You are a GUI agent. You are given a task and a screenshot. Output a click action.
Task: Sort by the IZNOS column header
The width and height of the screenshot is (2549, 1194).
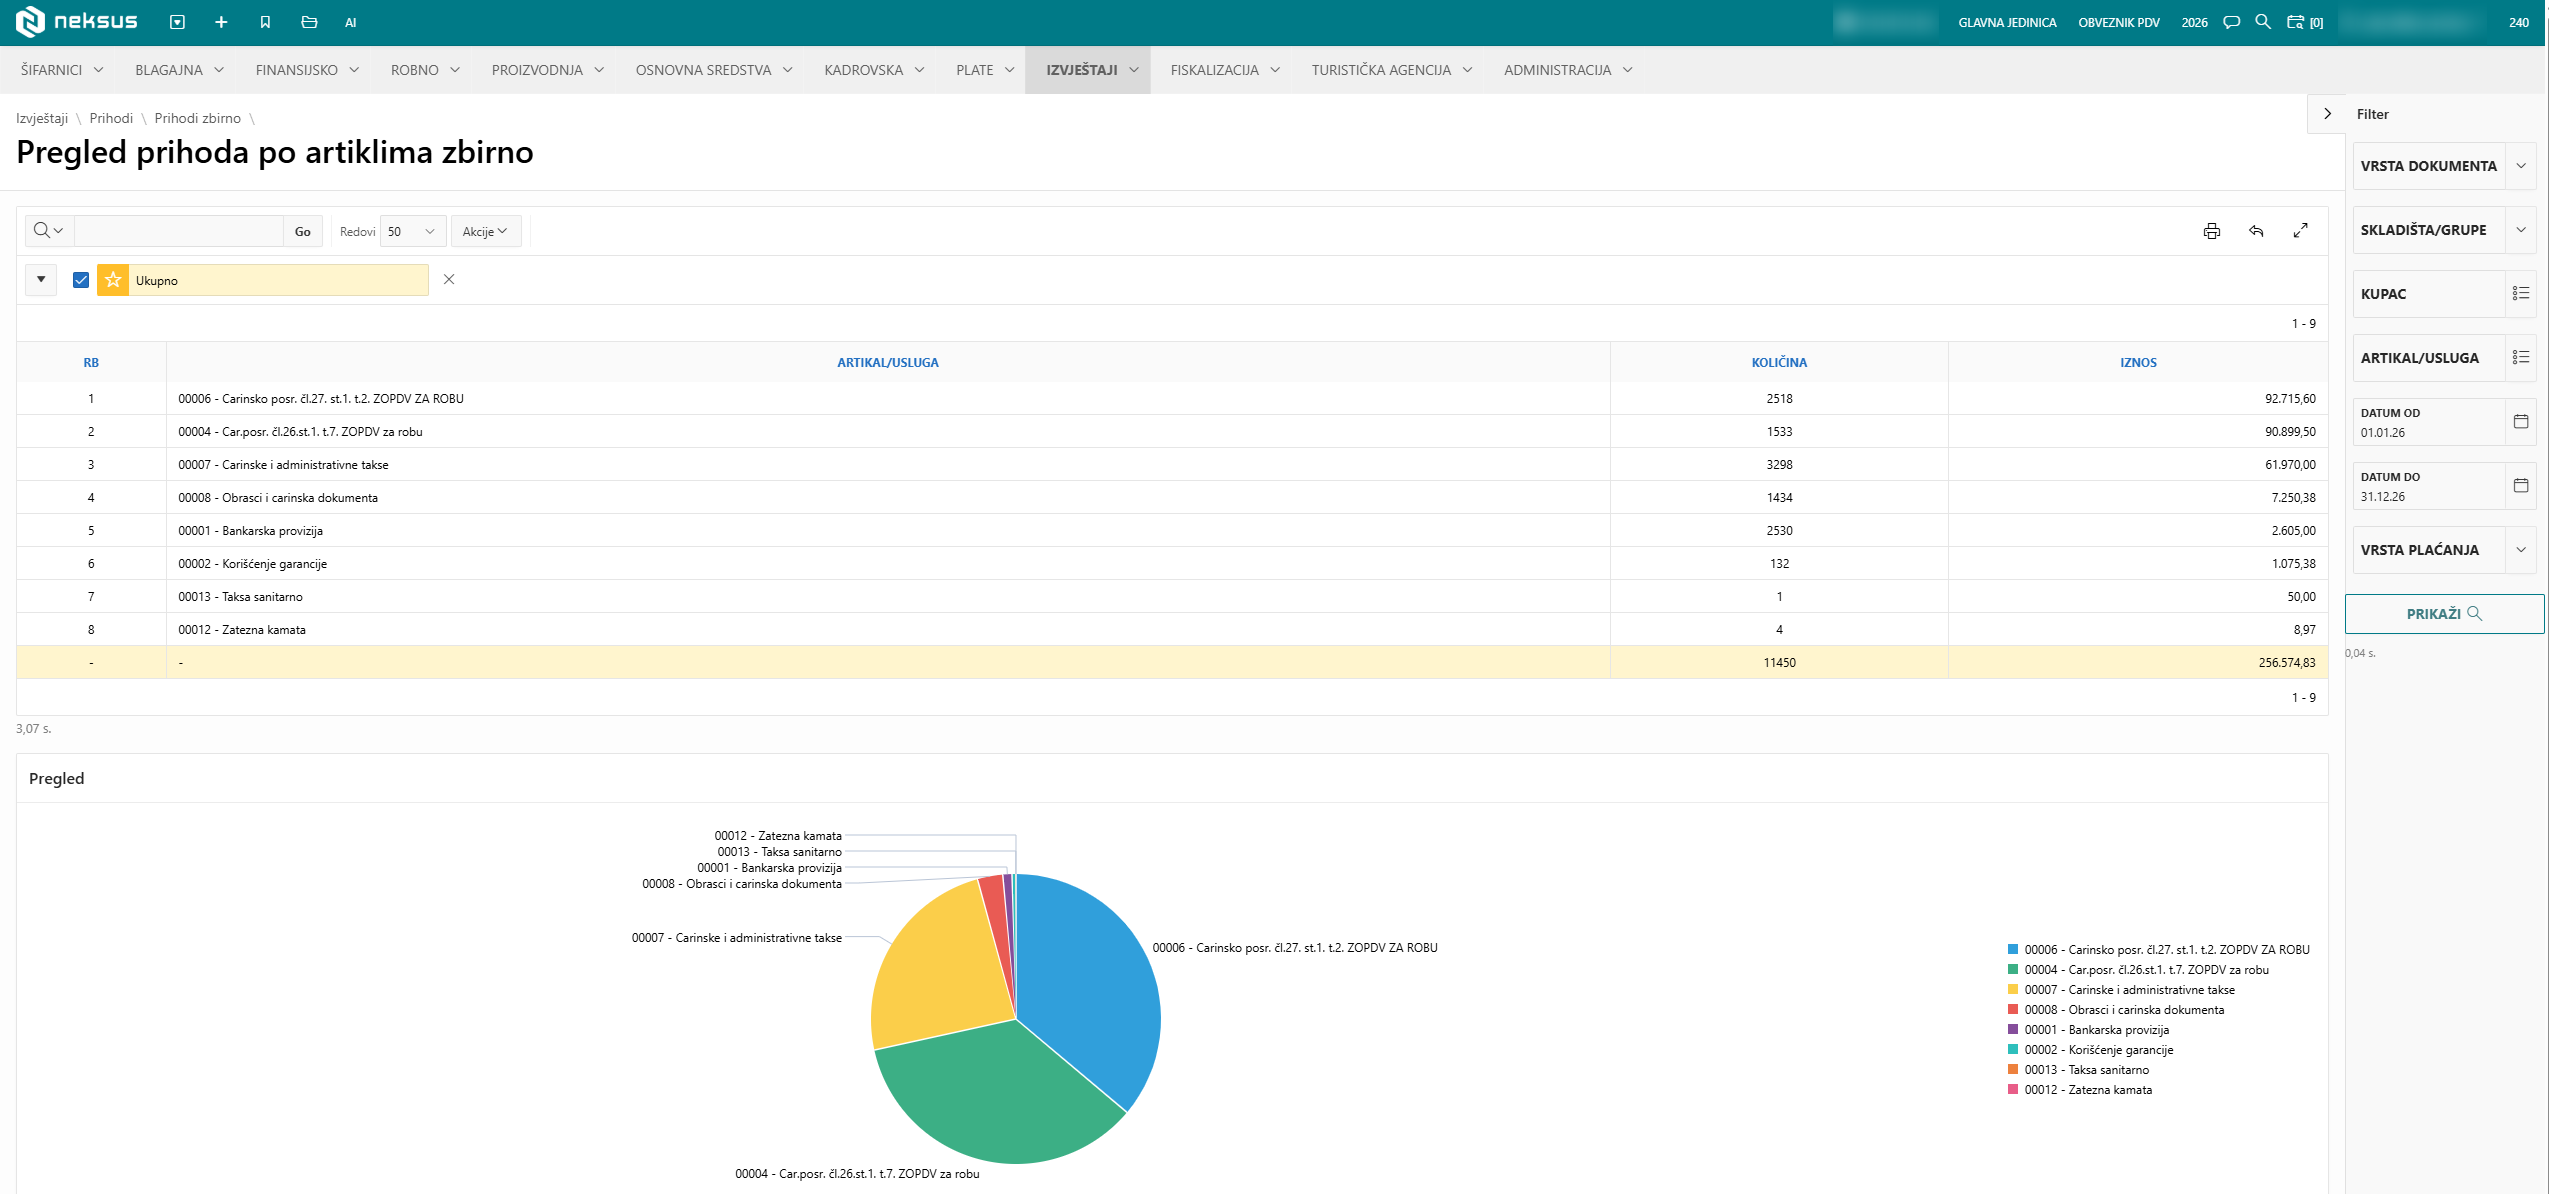click(2138, 363)
